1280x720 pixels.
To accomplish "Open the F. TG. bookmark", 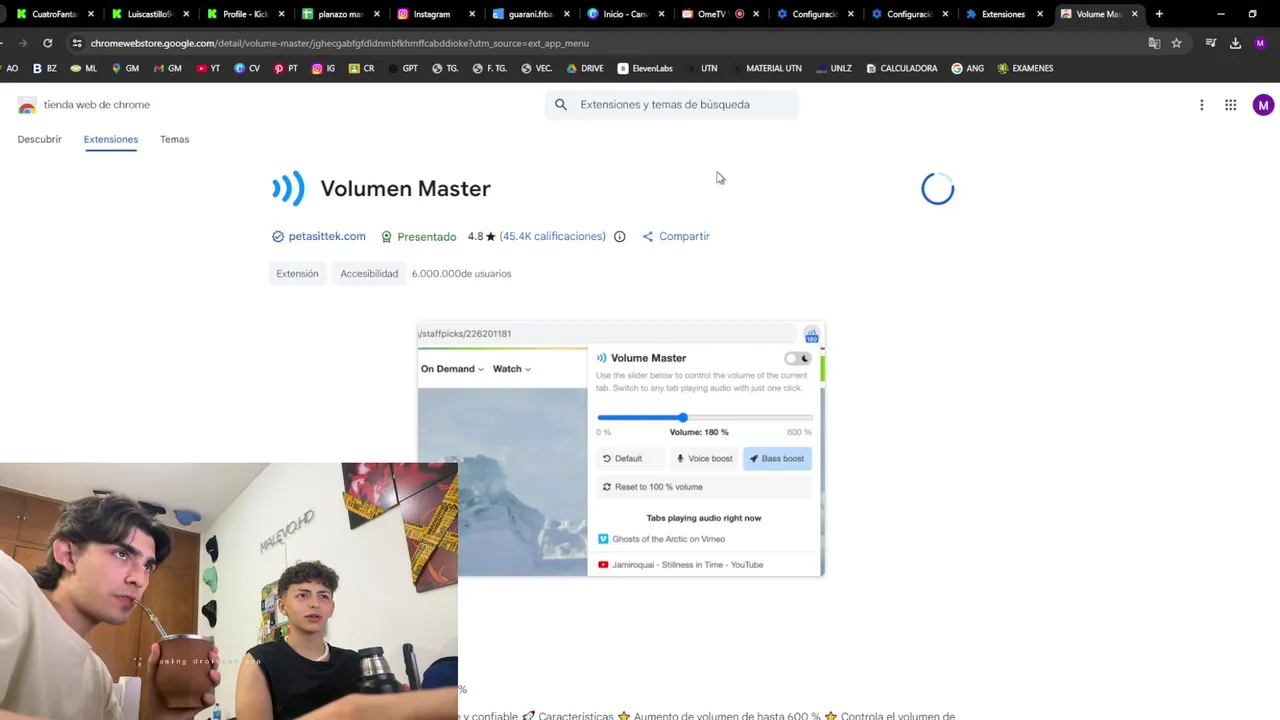I will (489, 68).
